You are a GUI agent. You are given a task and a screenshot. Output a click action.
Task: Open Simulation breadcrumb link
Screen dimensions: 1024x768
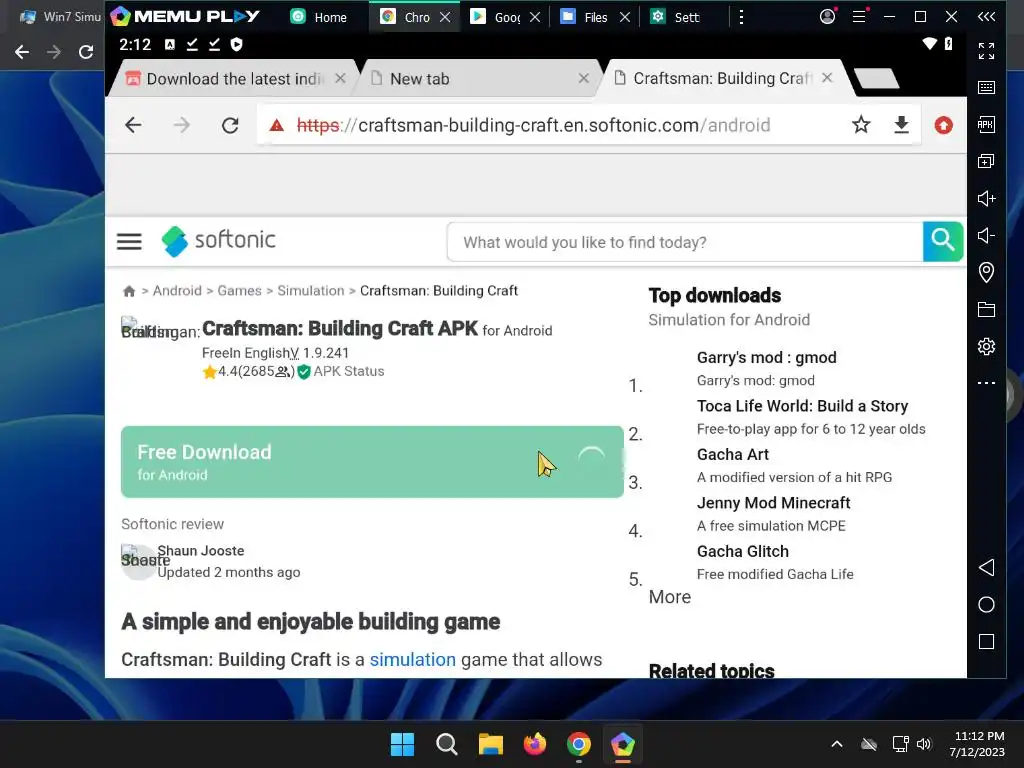310,291
